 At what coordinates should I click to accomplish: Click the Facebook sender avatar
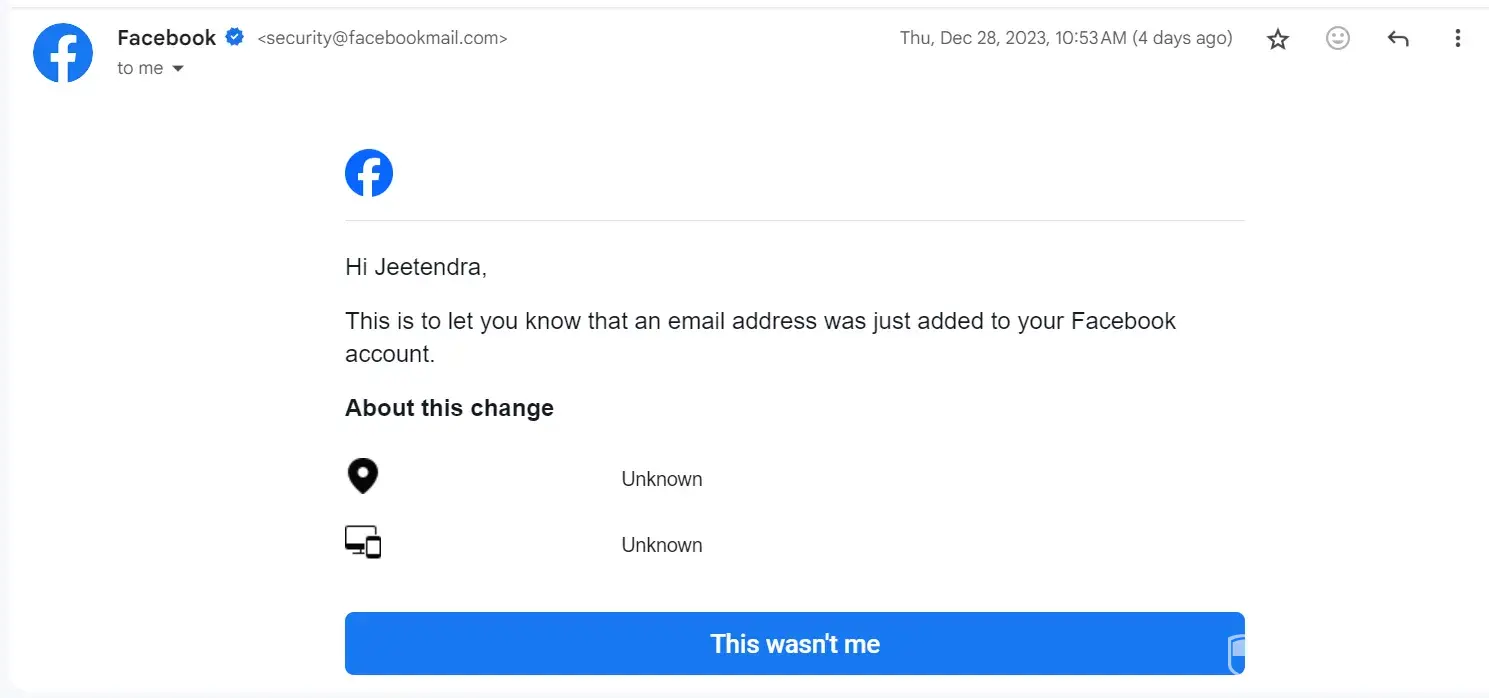[63, 52]
